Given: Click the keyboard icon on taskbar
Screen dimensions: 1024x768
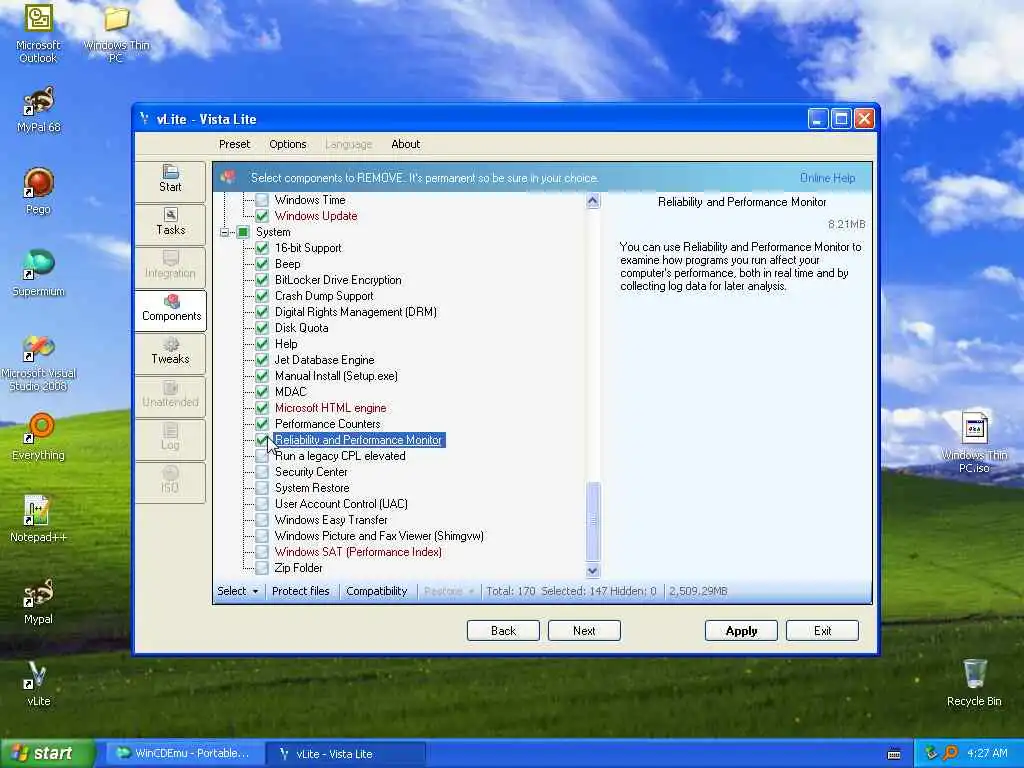Looking at the screenshot, I should [894, 754].
